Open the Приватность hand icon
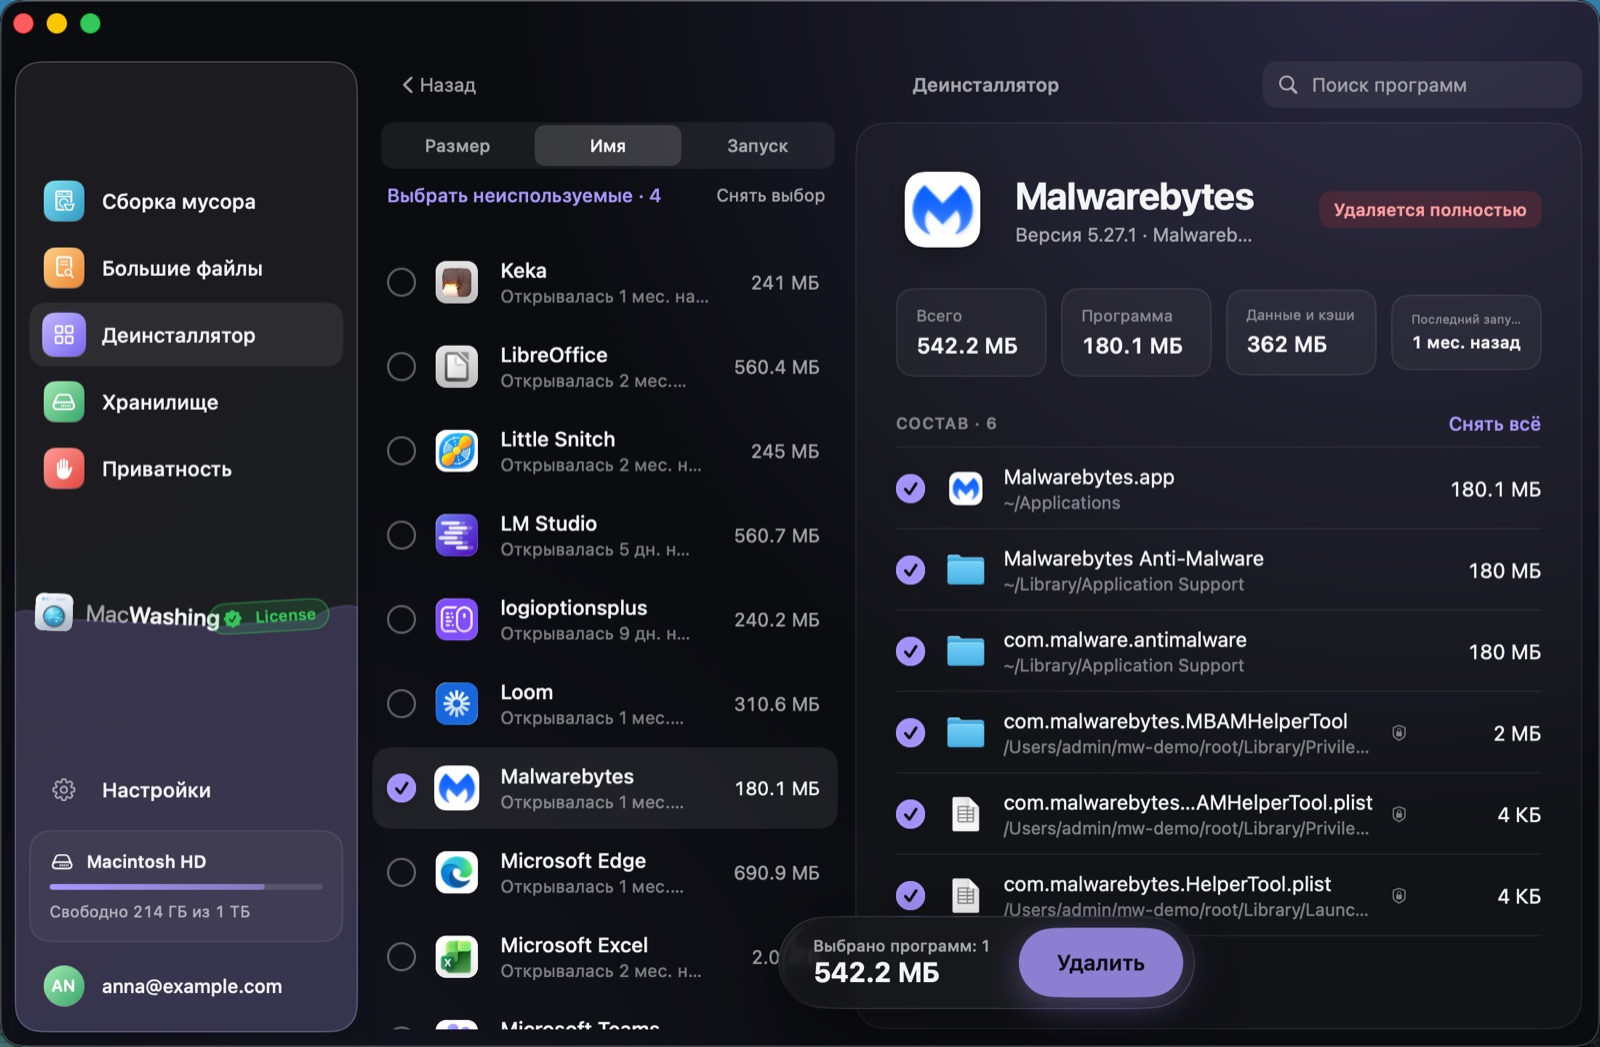1600x1047 pixels. [x=64, y=469]
